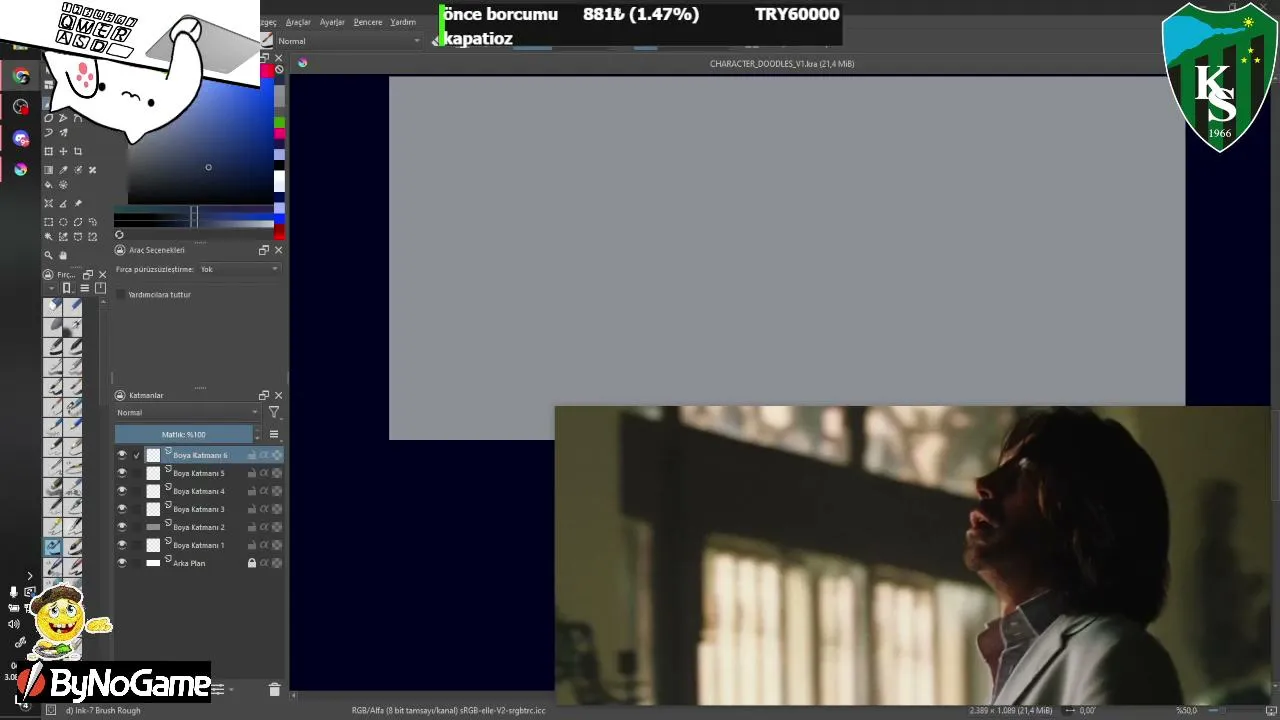Adjust the Matlık %100 opacity slider
Screen dimensions: 1280x720
[184, 434]
